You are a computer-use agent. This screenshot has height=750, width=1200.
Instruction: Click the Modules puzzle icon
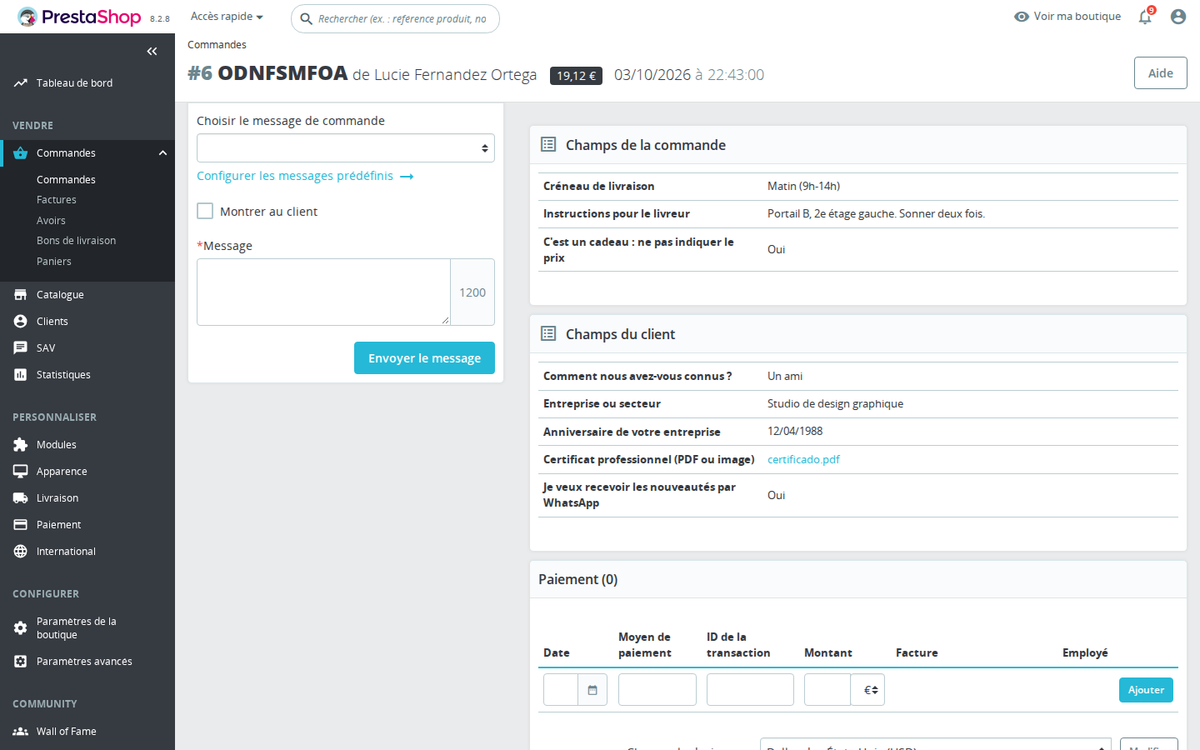coord(20,445)
